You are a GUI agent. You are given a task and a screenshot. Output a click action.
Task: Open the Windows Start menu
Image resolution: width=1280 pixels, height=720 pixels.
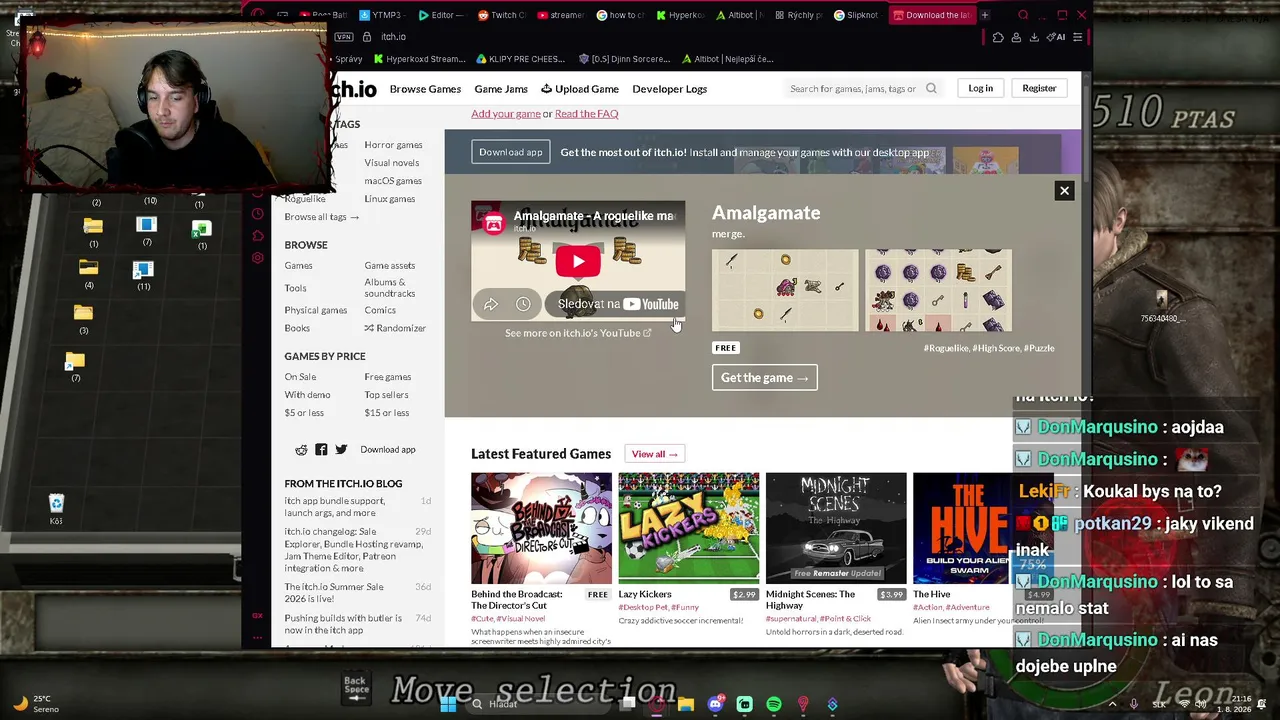(x=448, y=704)
